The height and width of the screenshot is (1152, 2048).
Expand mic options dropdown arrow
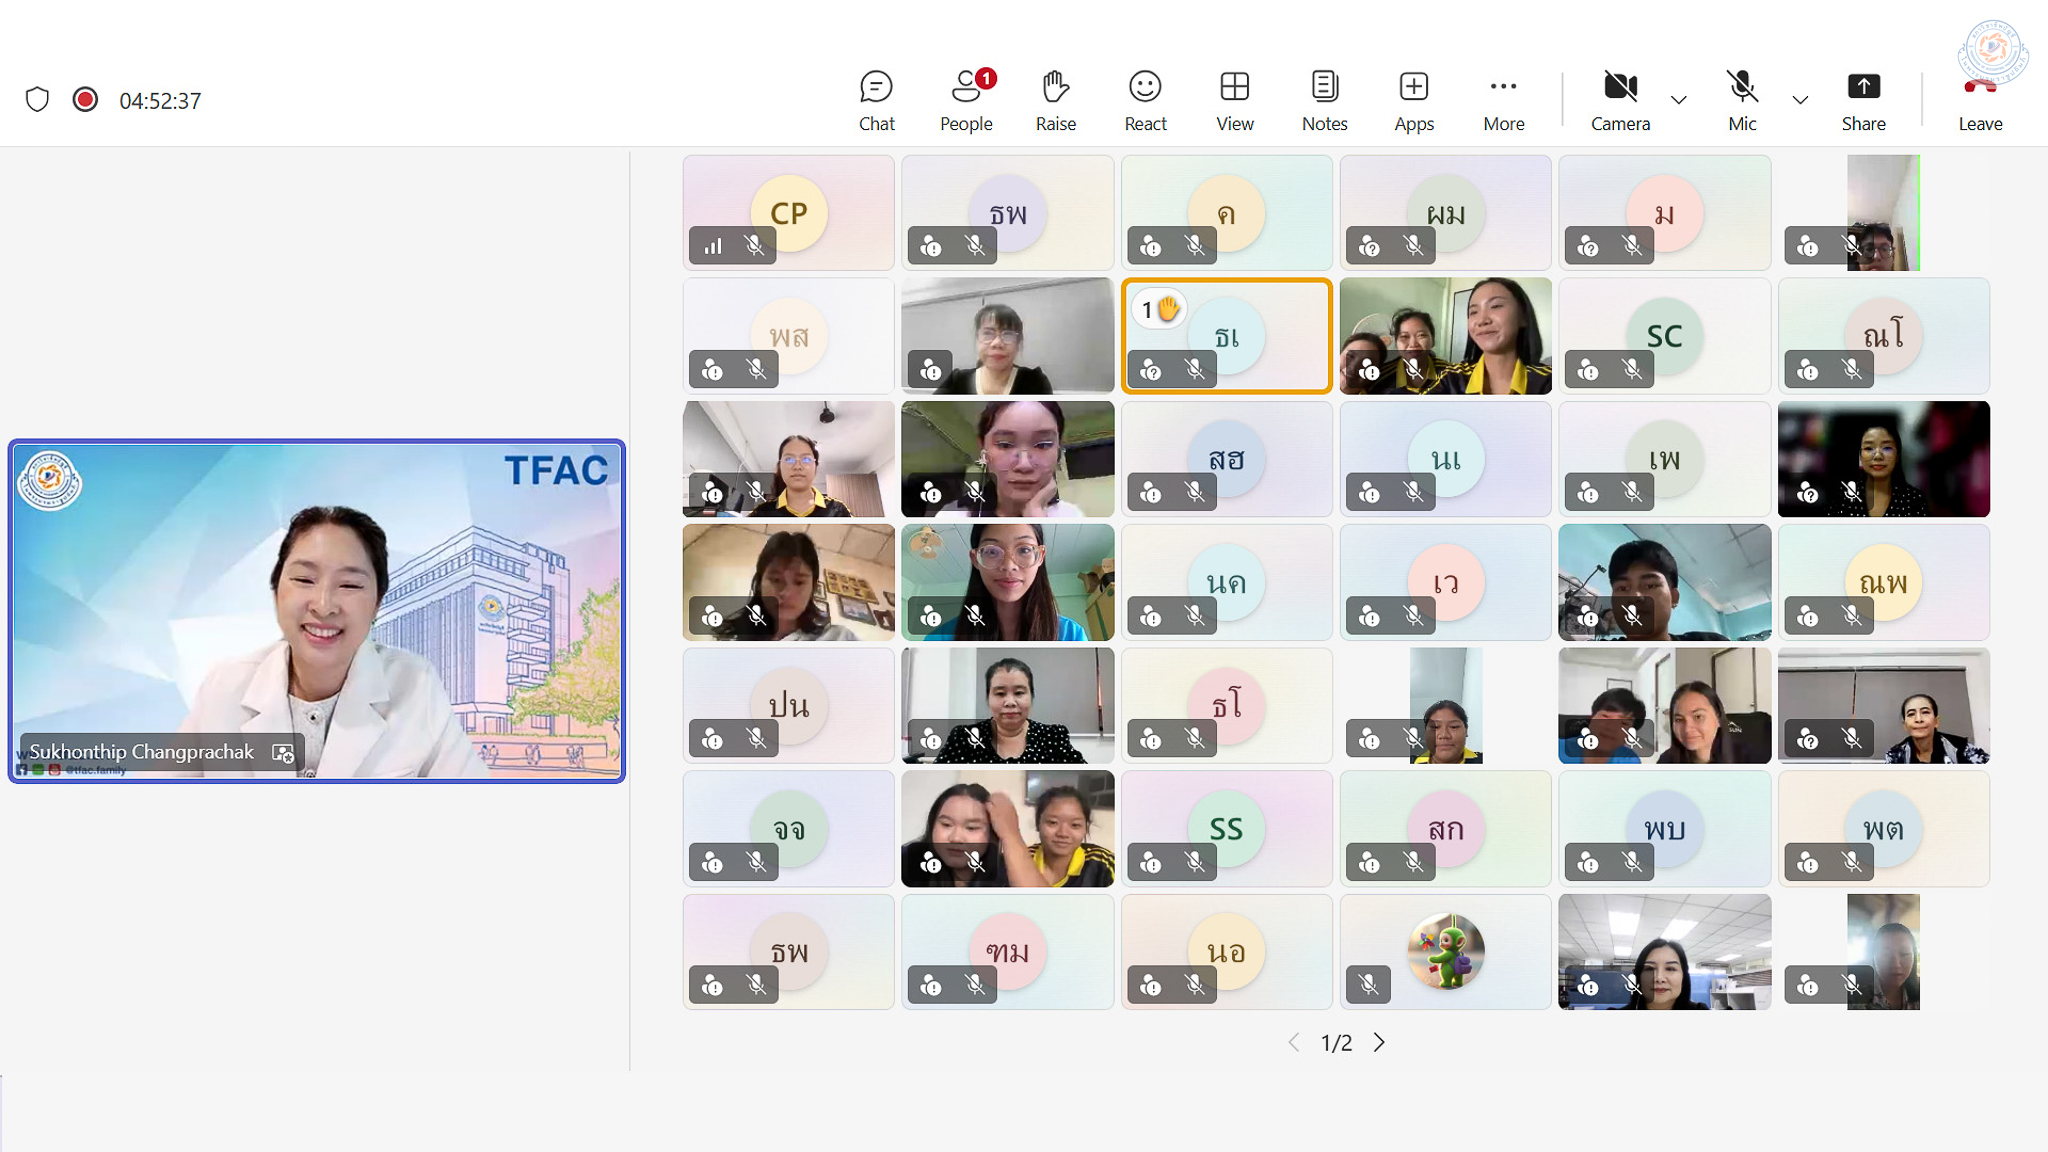coord(1800,100)
